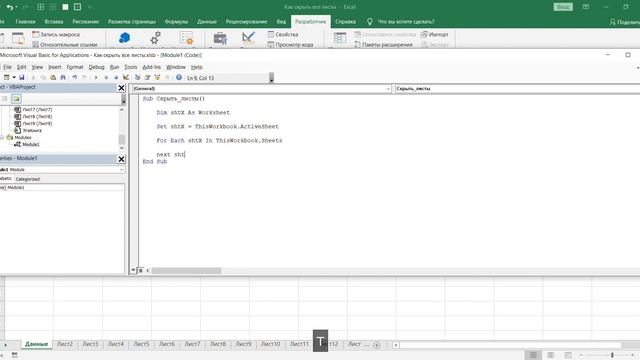Click the Toggle Folders icon in Project pane
This screenshot has width=640, height=360.
point(16,99)
